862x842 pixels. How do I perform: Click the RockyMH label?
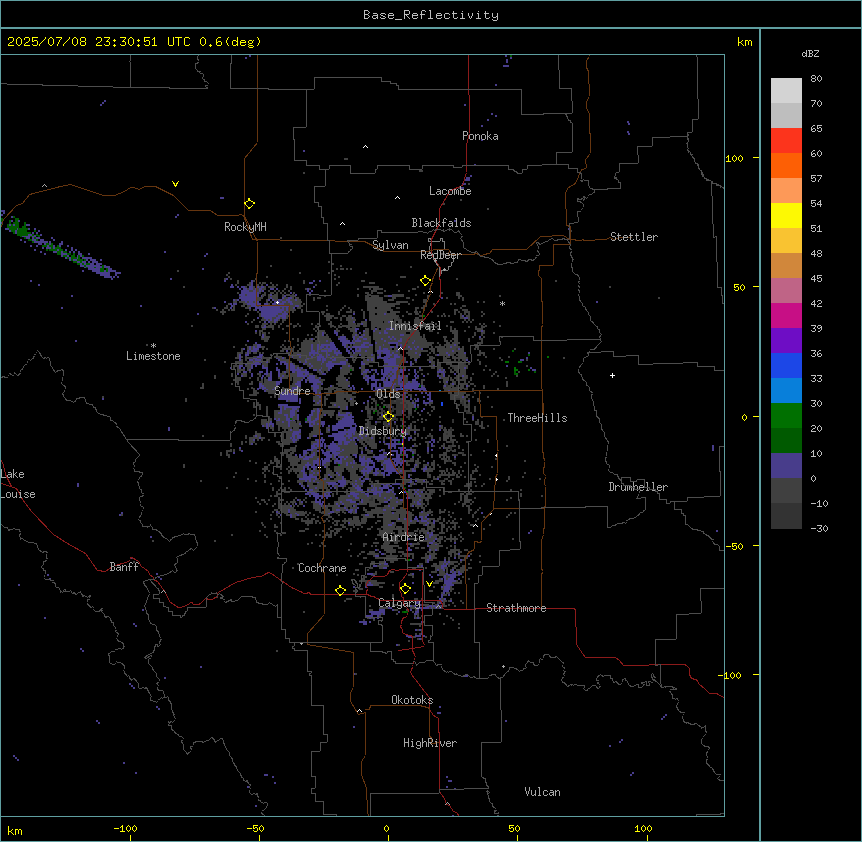(x=245, y=227)
